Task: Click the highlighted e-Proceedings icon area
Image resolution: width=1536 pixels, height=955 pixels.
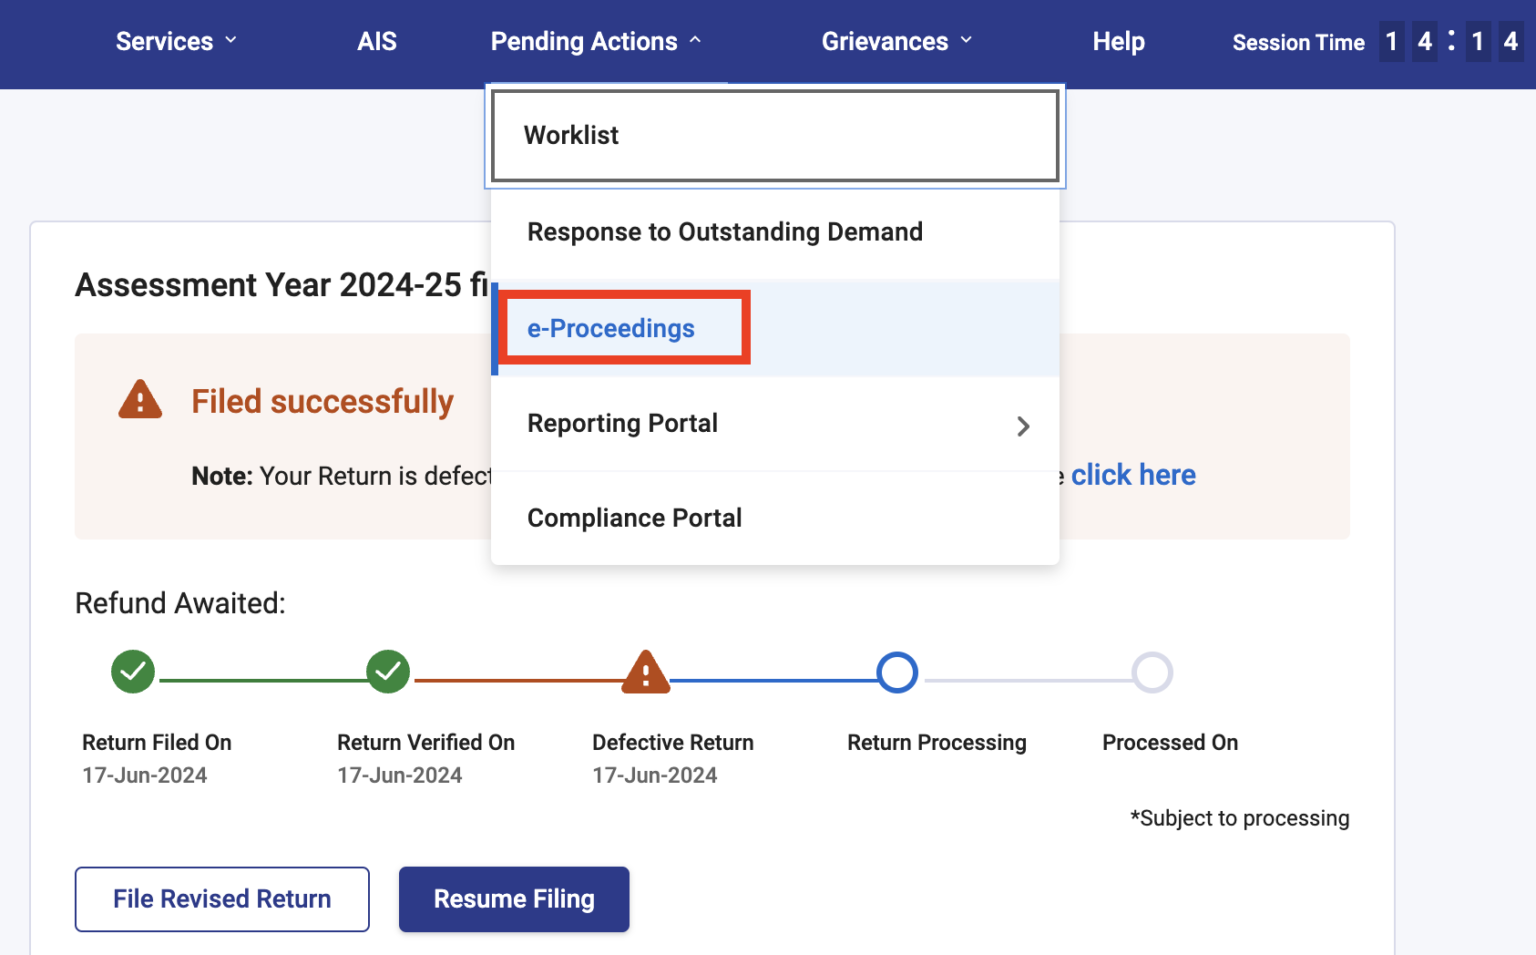Action: [622, 328]
